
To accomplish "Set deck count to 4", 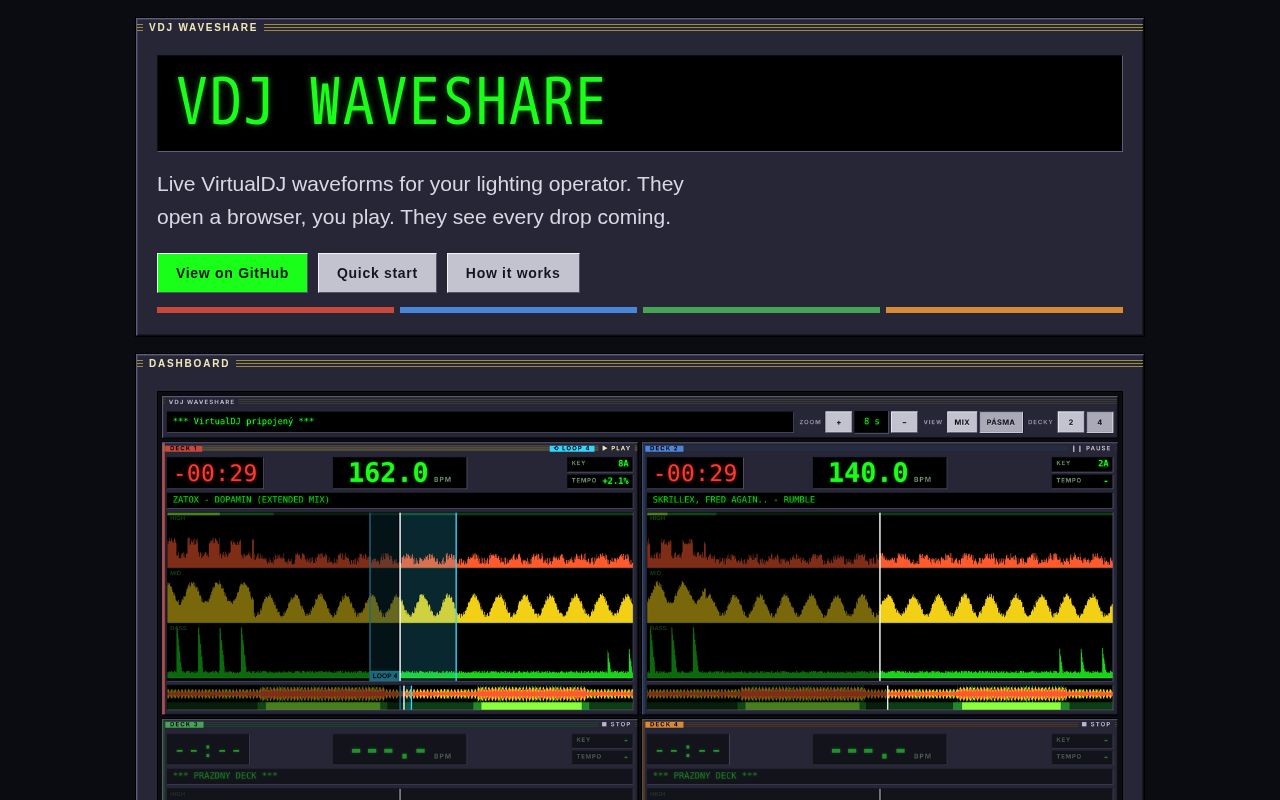I will coord(1100,422).
